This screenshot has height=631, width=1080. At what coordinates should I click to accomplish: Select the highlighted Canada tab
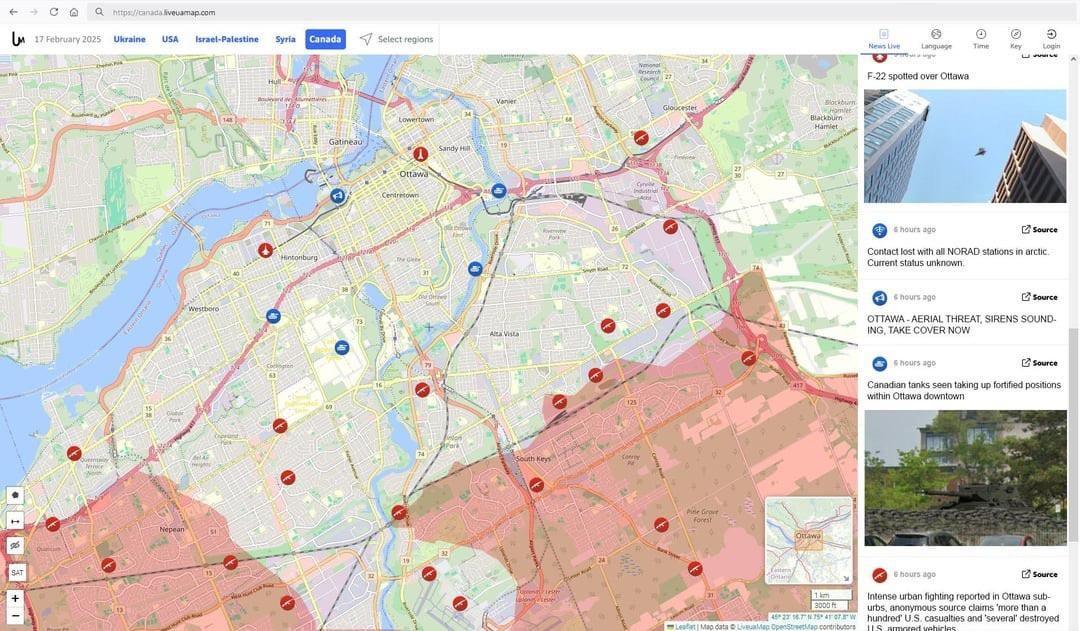tap(325, 39)
